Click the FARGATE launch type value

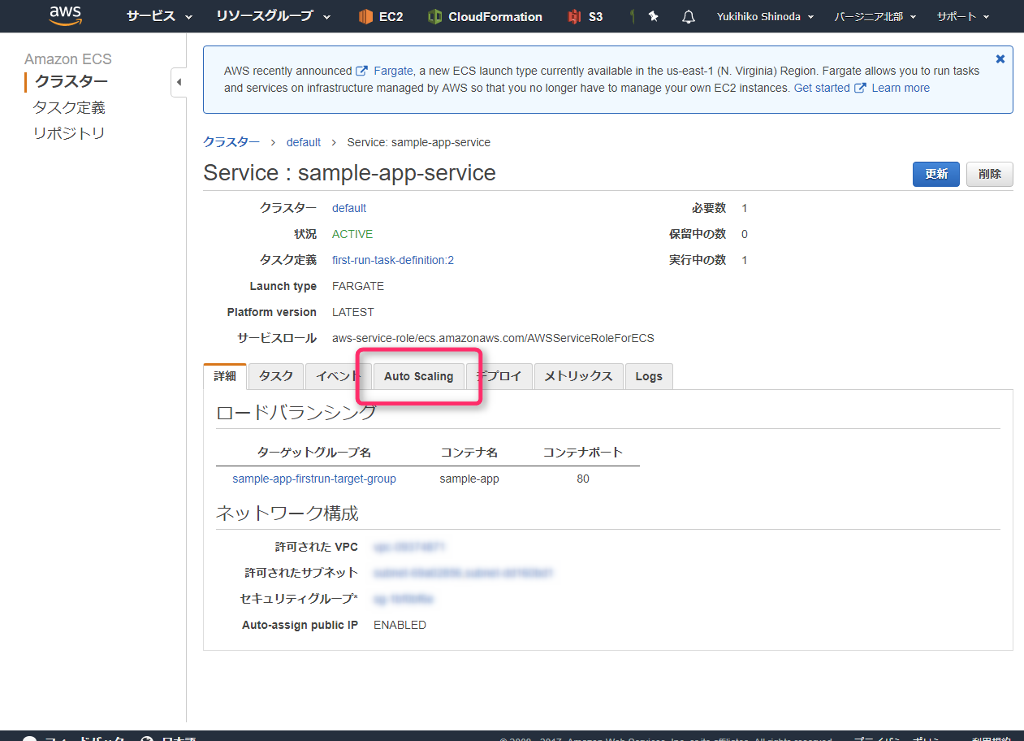click(x=358, y=286)
